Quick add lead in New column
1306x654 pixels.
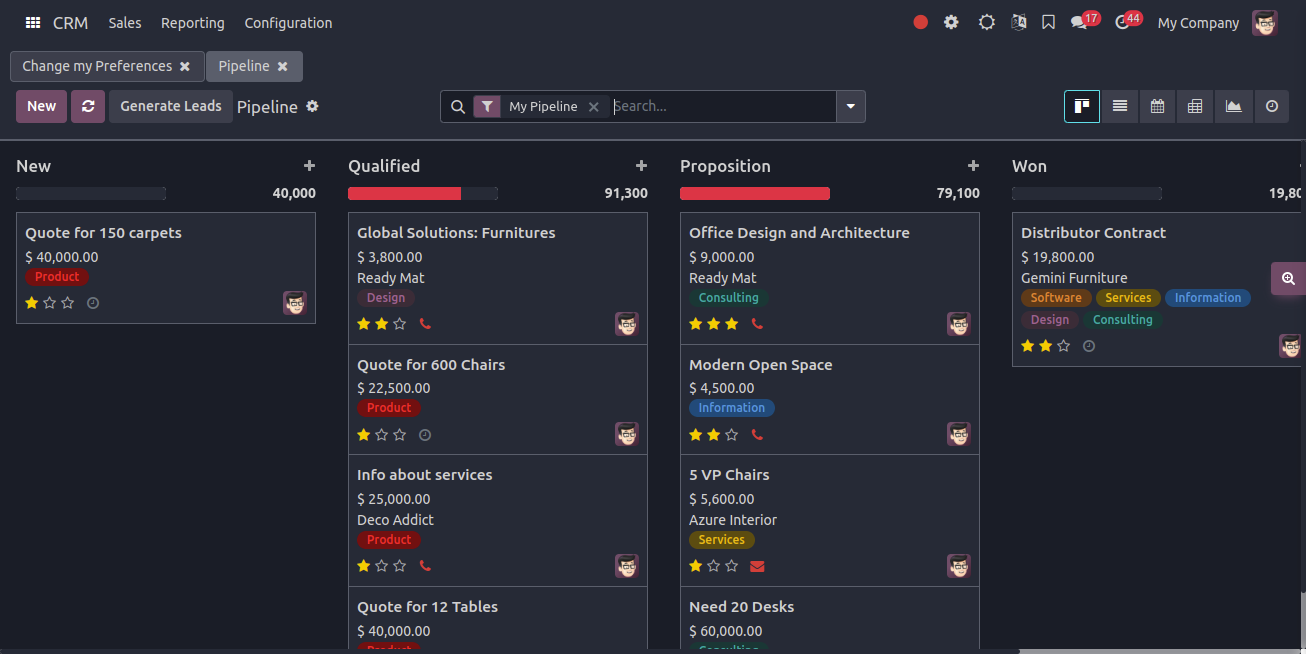309,166
